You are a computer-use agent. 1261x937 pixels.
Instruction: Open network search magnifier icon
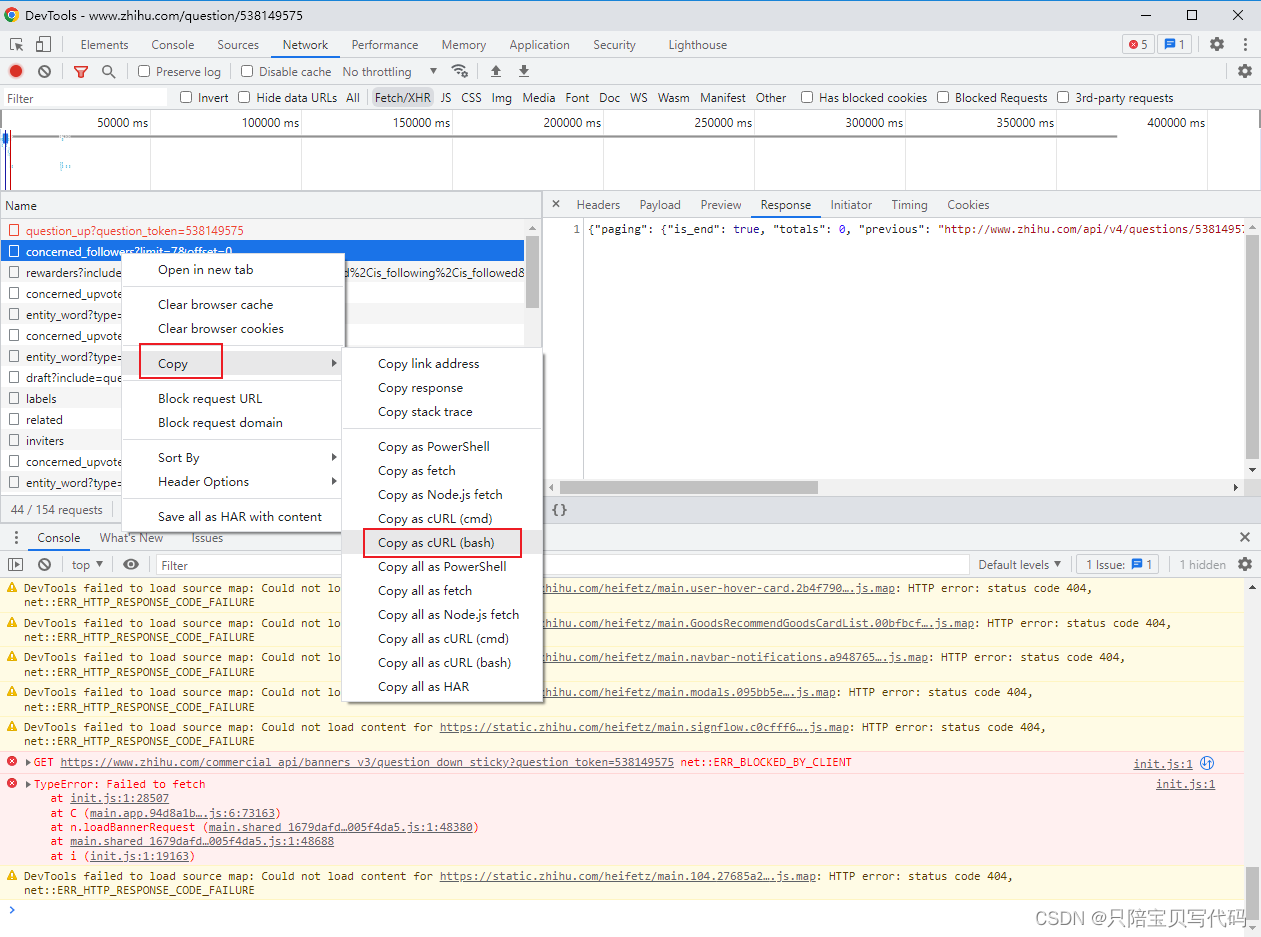click(x=109, y=71)
